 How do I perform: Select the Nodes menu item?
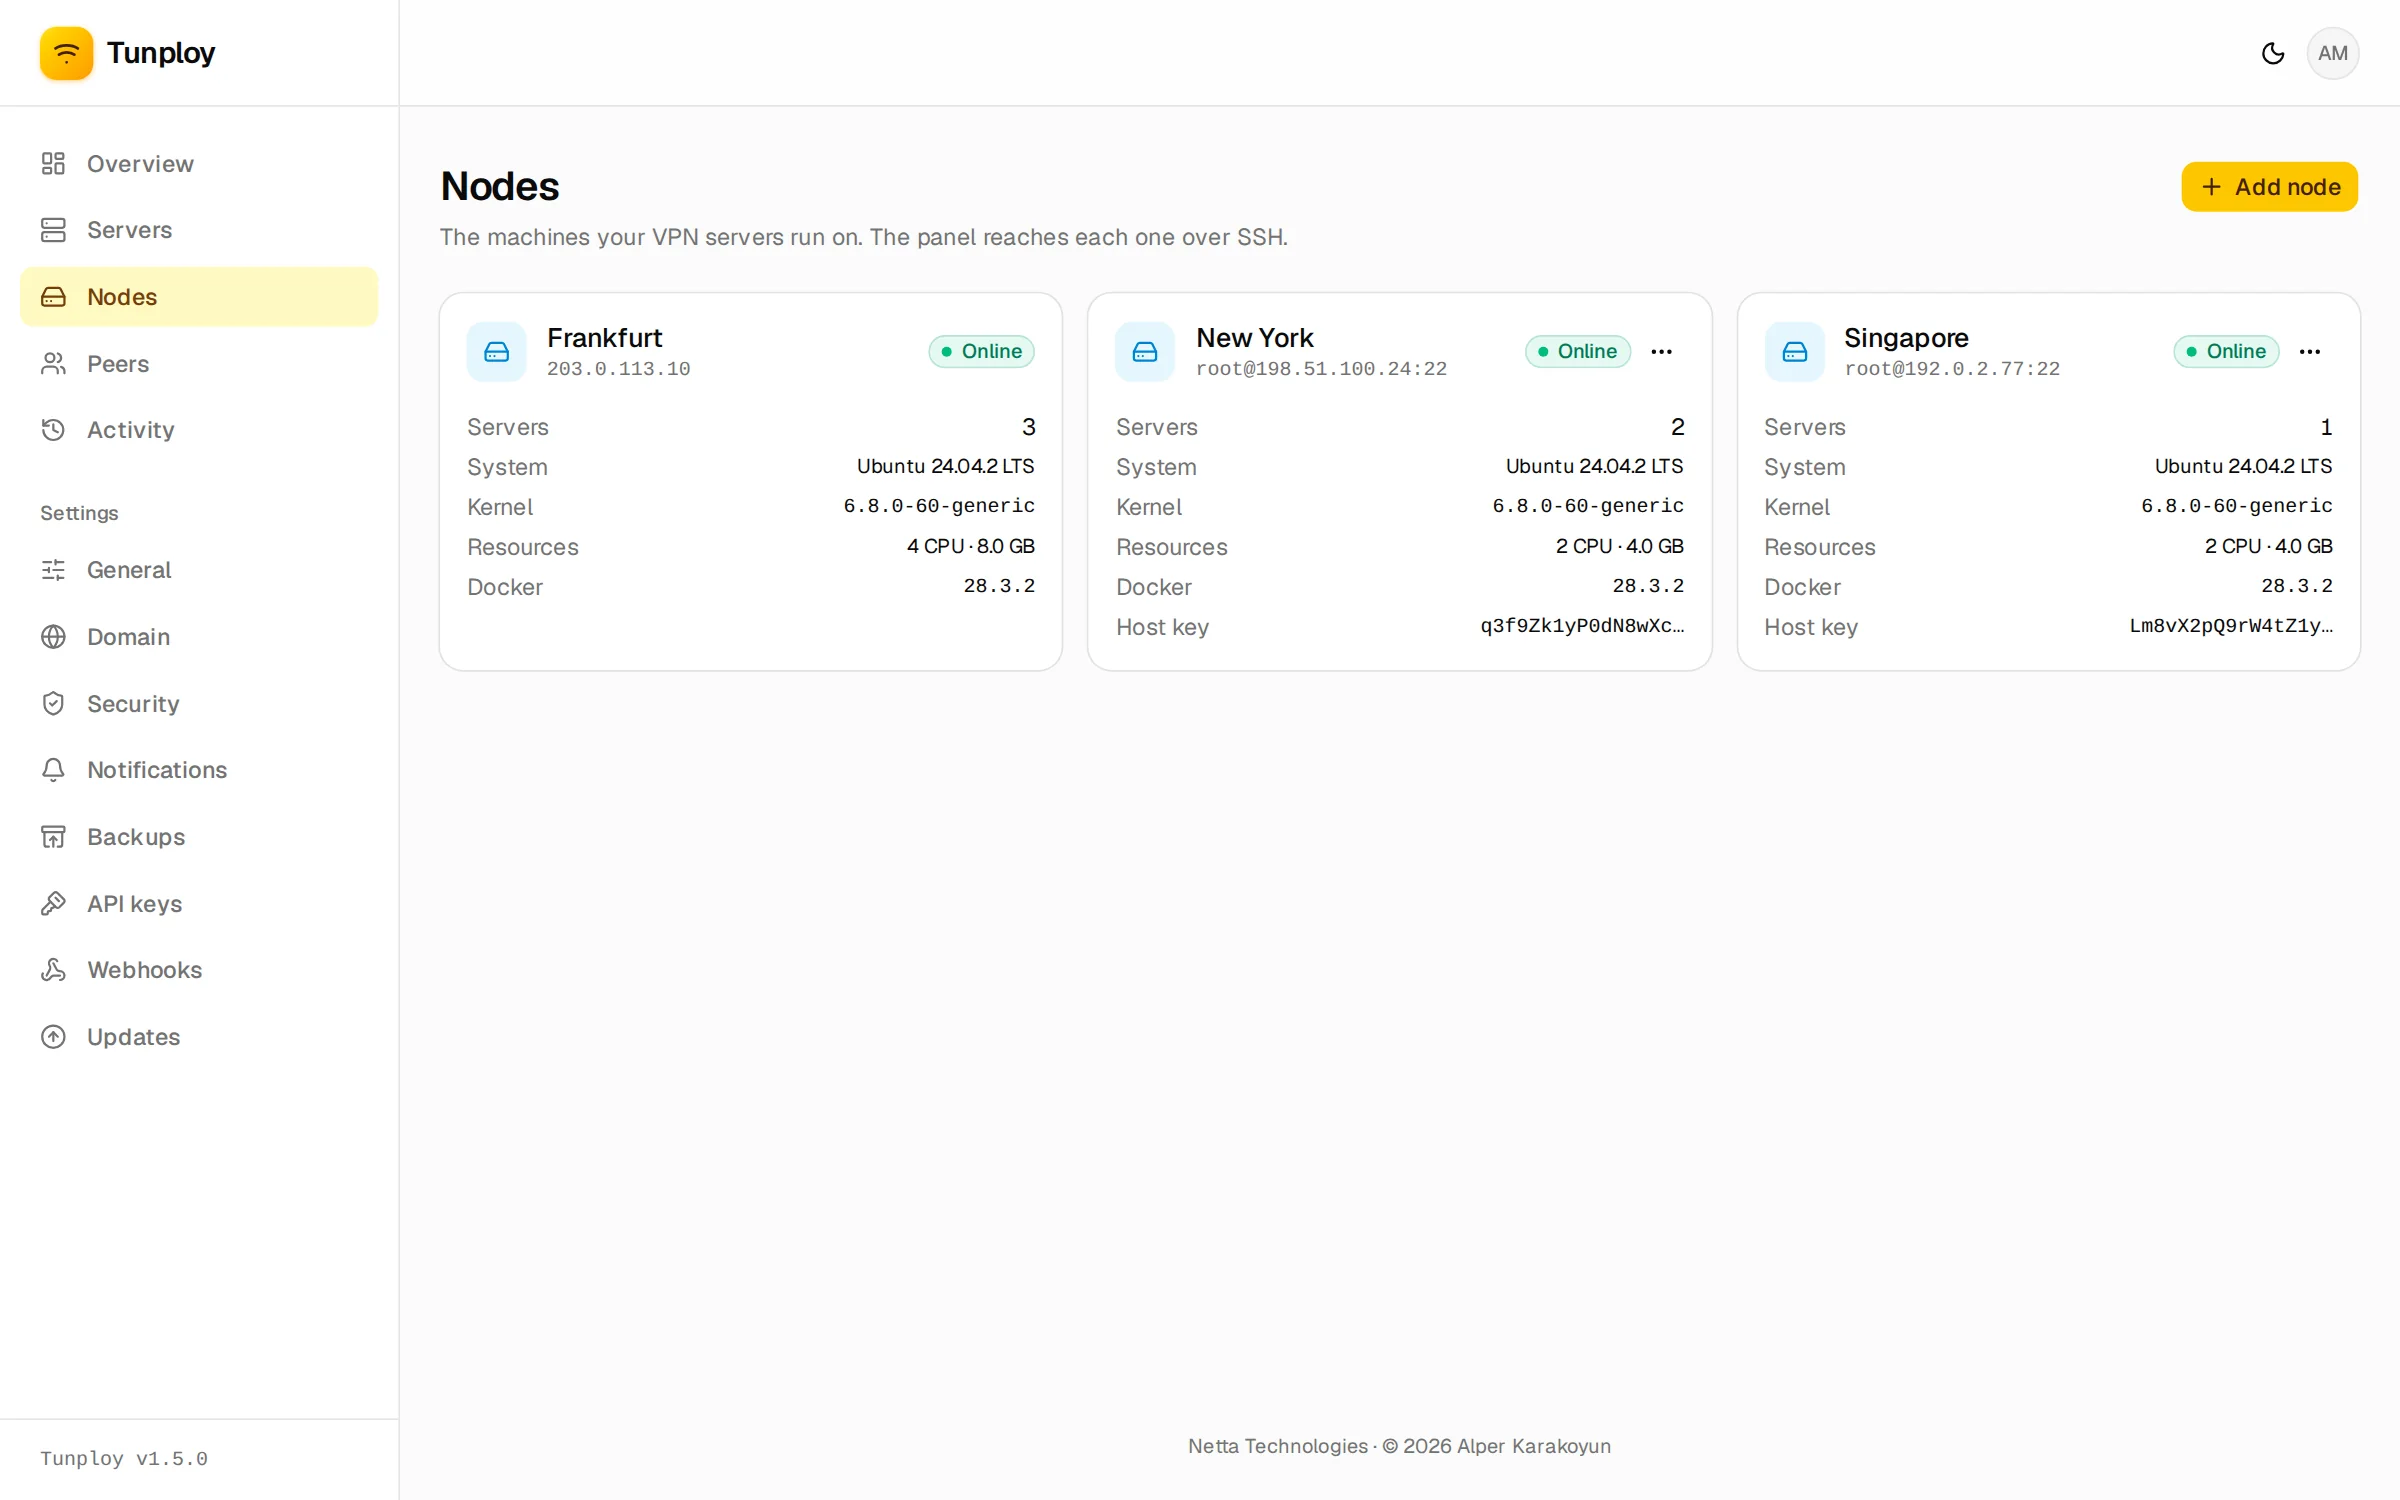(x=199, y=297)
